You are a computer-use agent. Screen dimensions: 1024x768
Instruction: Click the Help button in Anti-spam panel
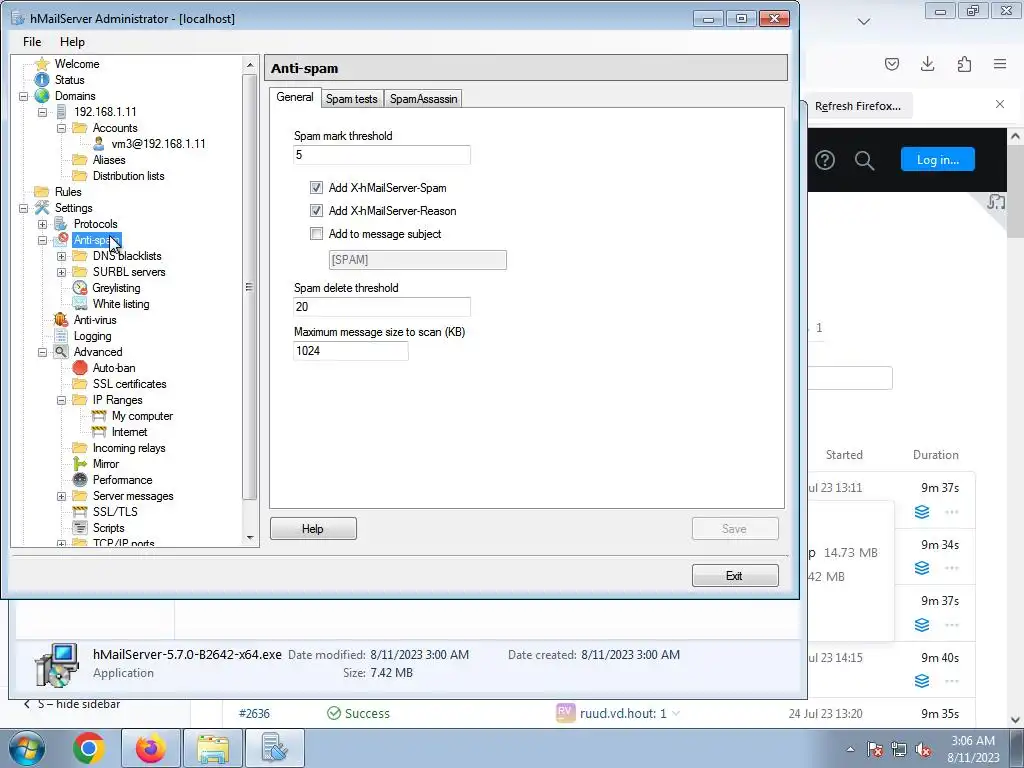313,528
